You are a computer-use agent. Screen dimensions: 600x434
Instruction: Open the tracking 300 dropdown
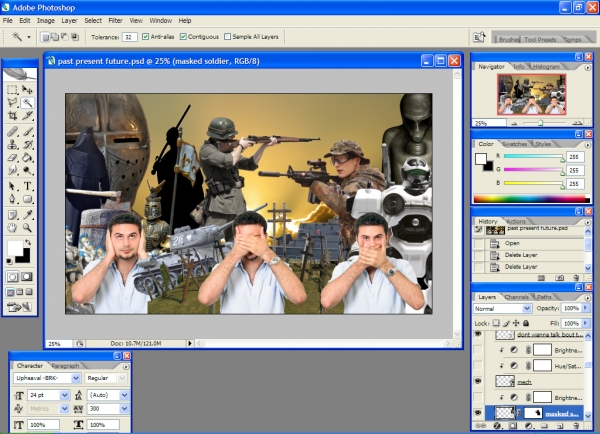click(124, 409)
